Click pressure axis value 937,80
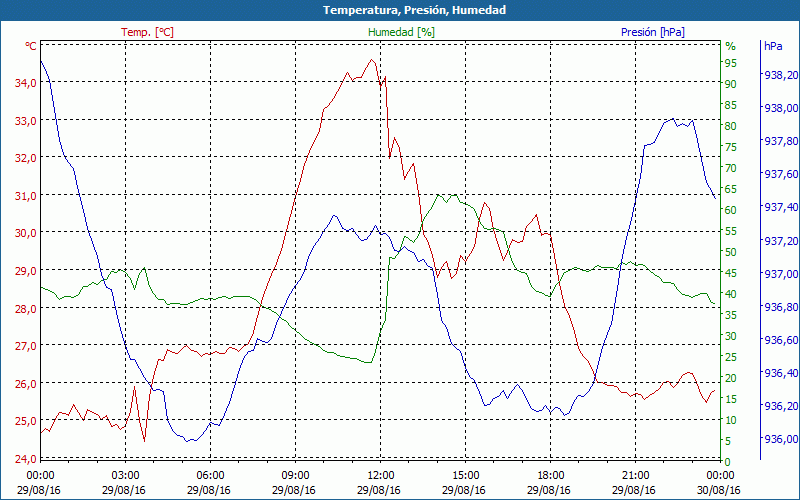 pos(781,141)
